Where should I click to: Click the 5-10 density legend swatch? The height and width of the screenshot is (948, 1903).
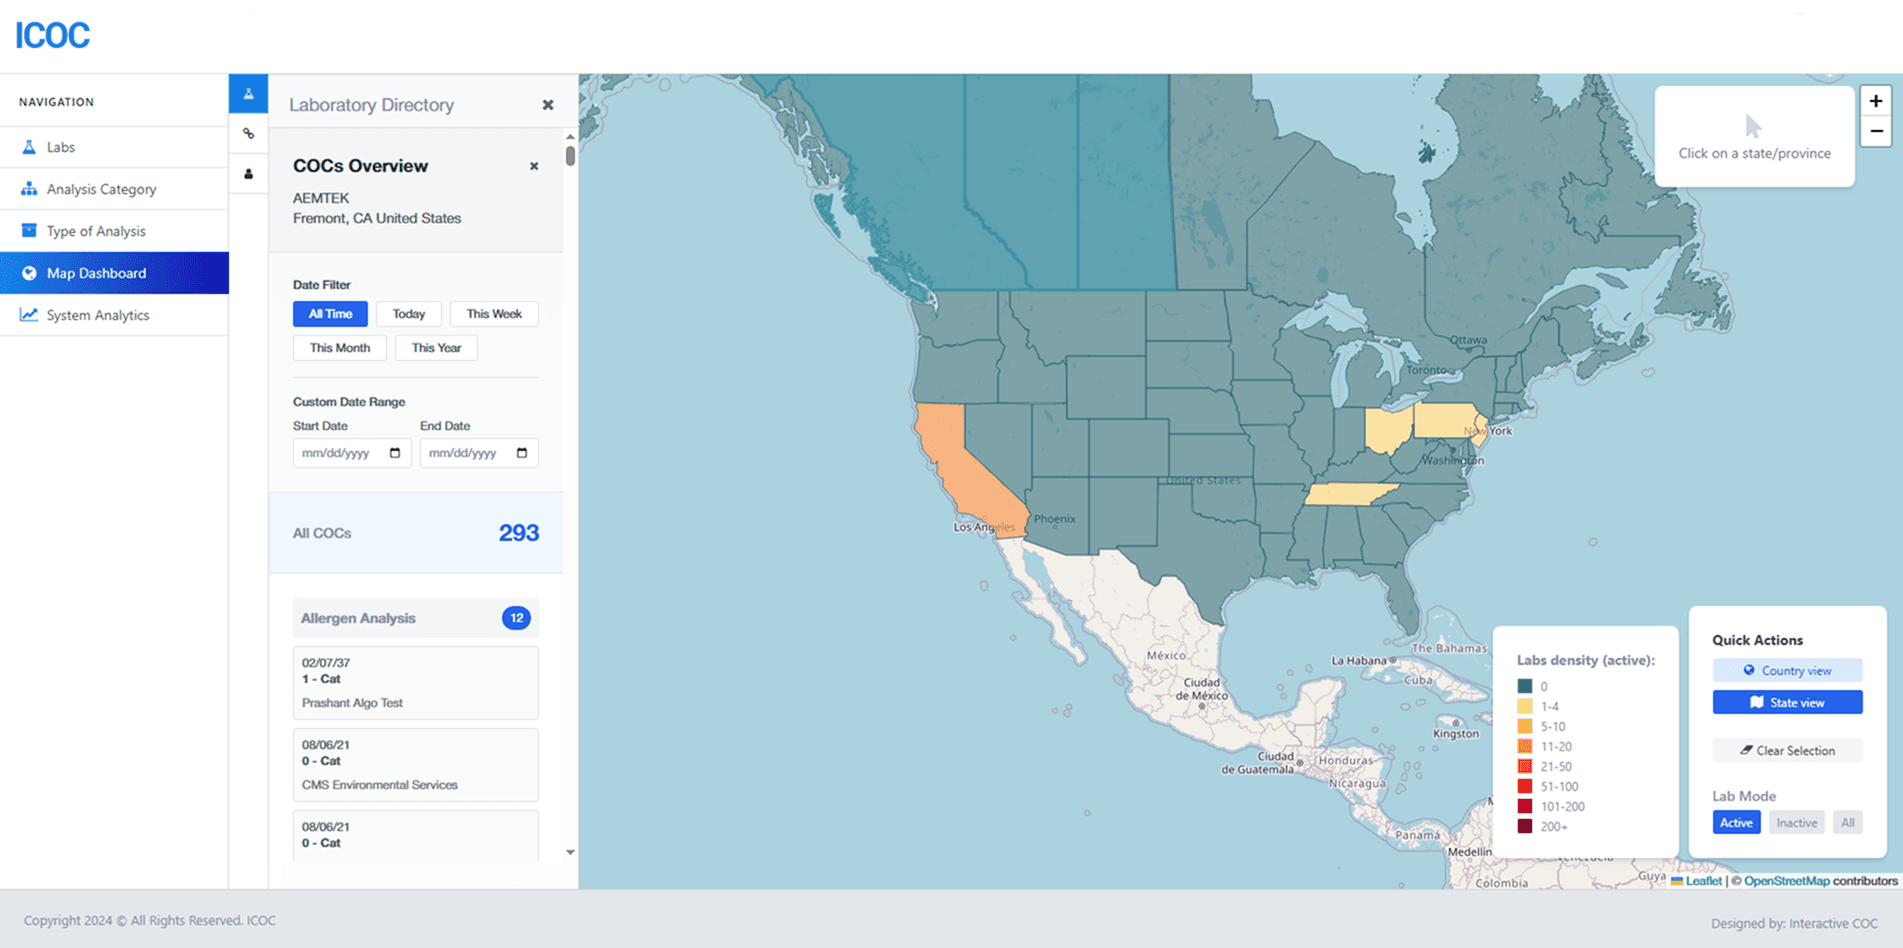1525,726
